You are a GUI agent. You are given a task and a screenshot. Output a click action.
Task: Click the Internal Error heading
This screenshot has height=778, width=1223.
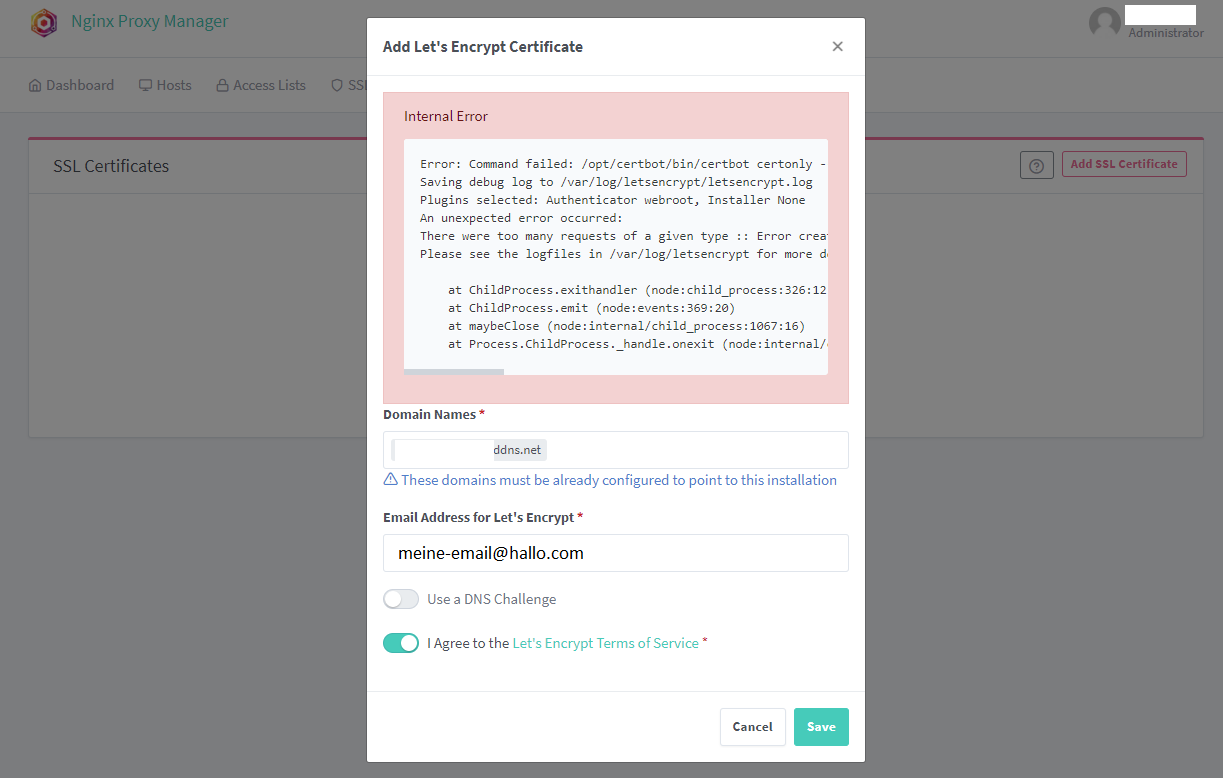[x=446, y=116]
